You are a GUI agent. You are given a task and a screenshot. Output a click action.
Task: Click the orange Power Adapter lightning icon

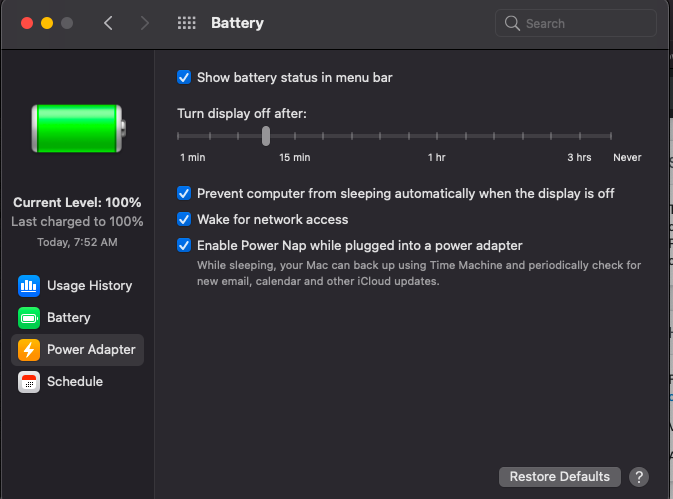point(29,350)
